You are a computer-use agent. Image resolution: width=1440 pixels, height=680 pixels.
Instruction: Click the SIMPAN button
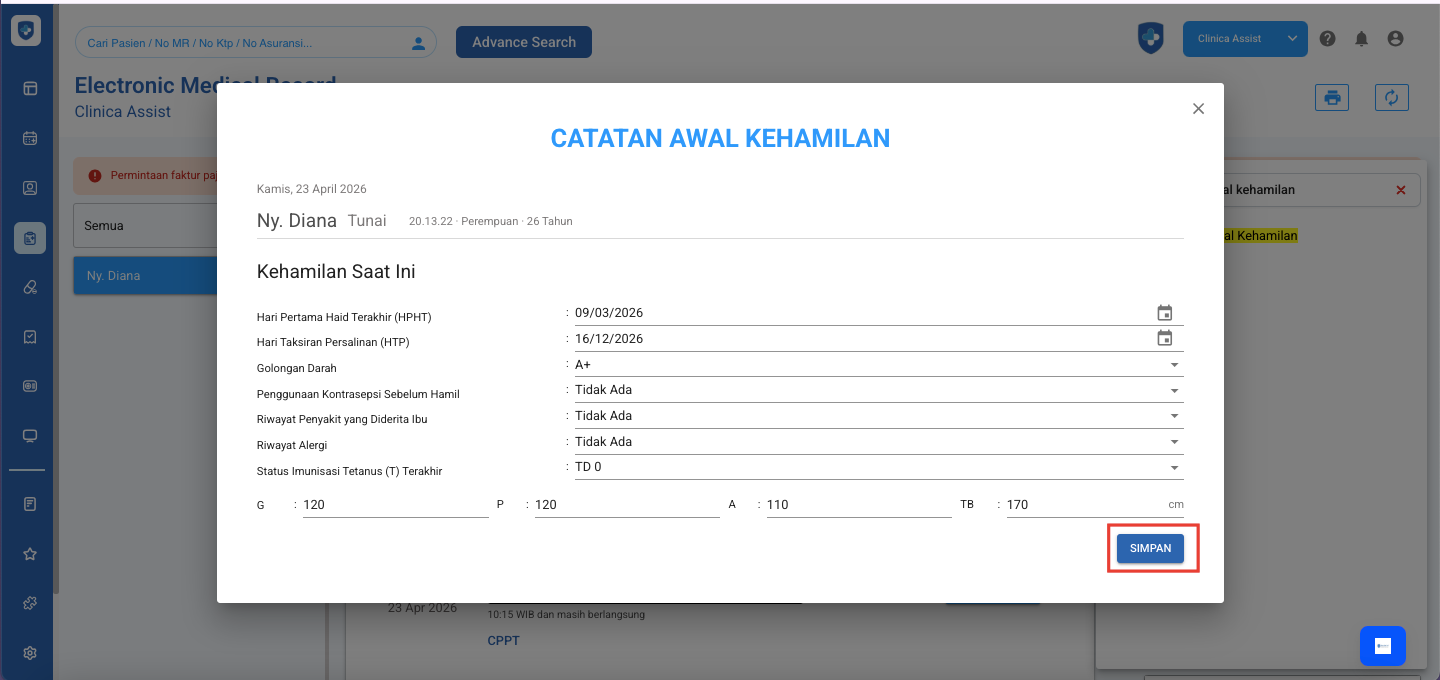(x=1150, y=548)
